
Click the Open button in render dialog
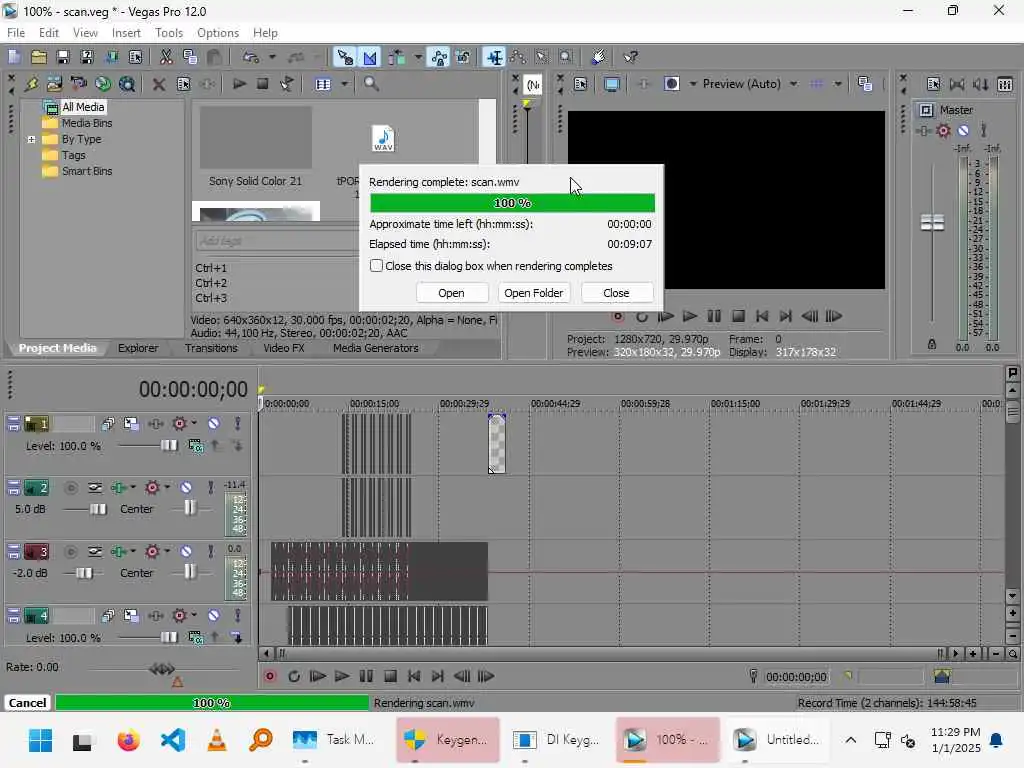[x=451, y=293]
